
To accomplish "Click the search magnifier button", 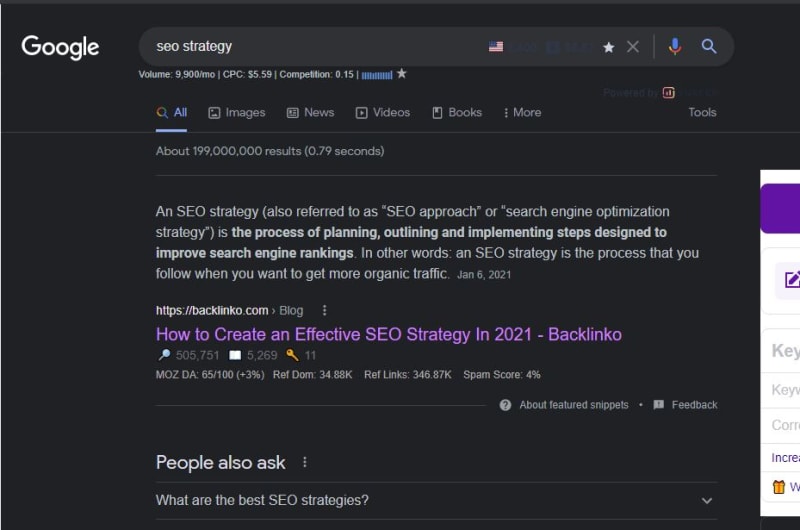I will coord(709,46).
